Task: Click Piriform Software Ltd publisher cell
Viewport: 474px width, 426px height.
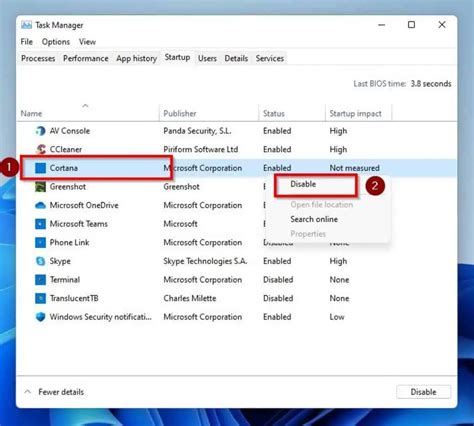Action: (x=201, y=149)
